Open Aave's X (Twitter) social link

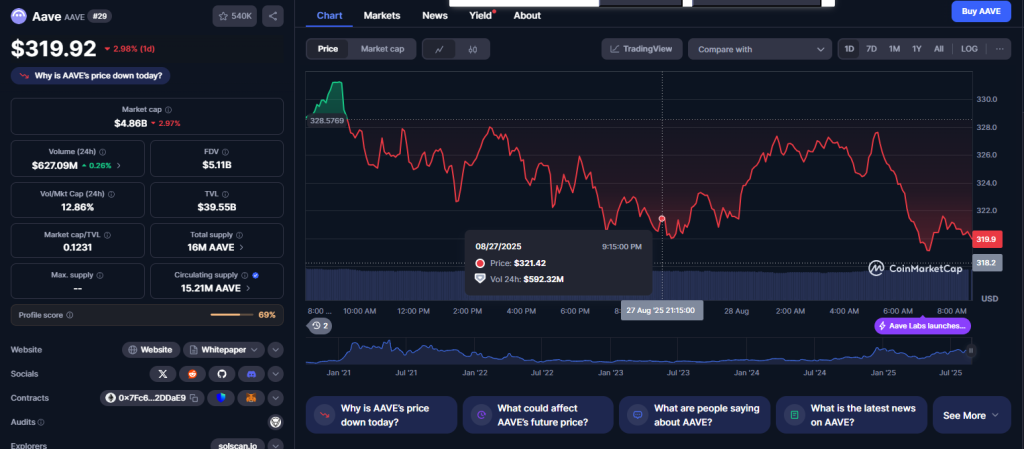coord(163,373)
